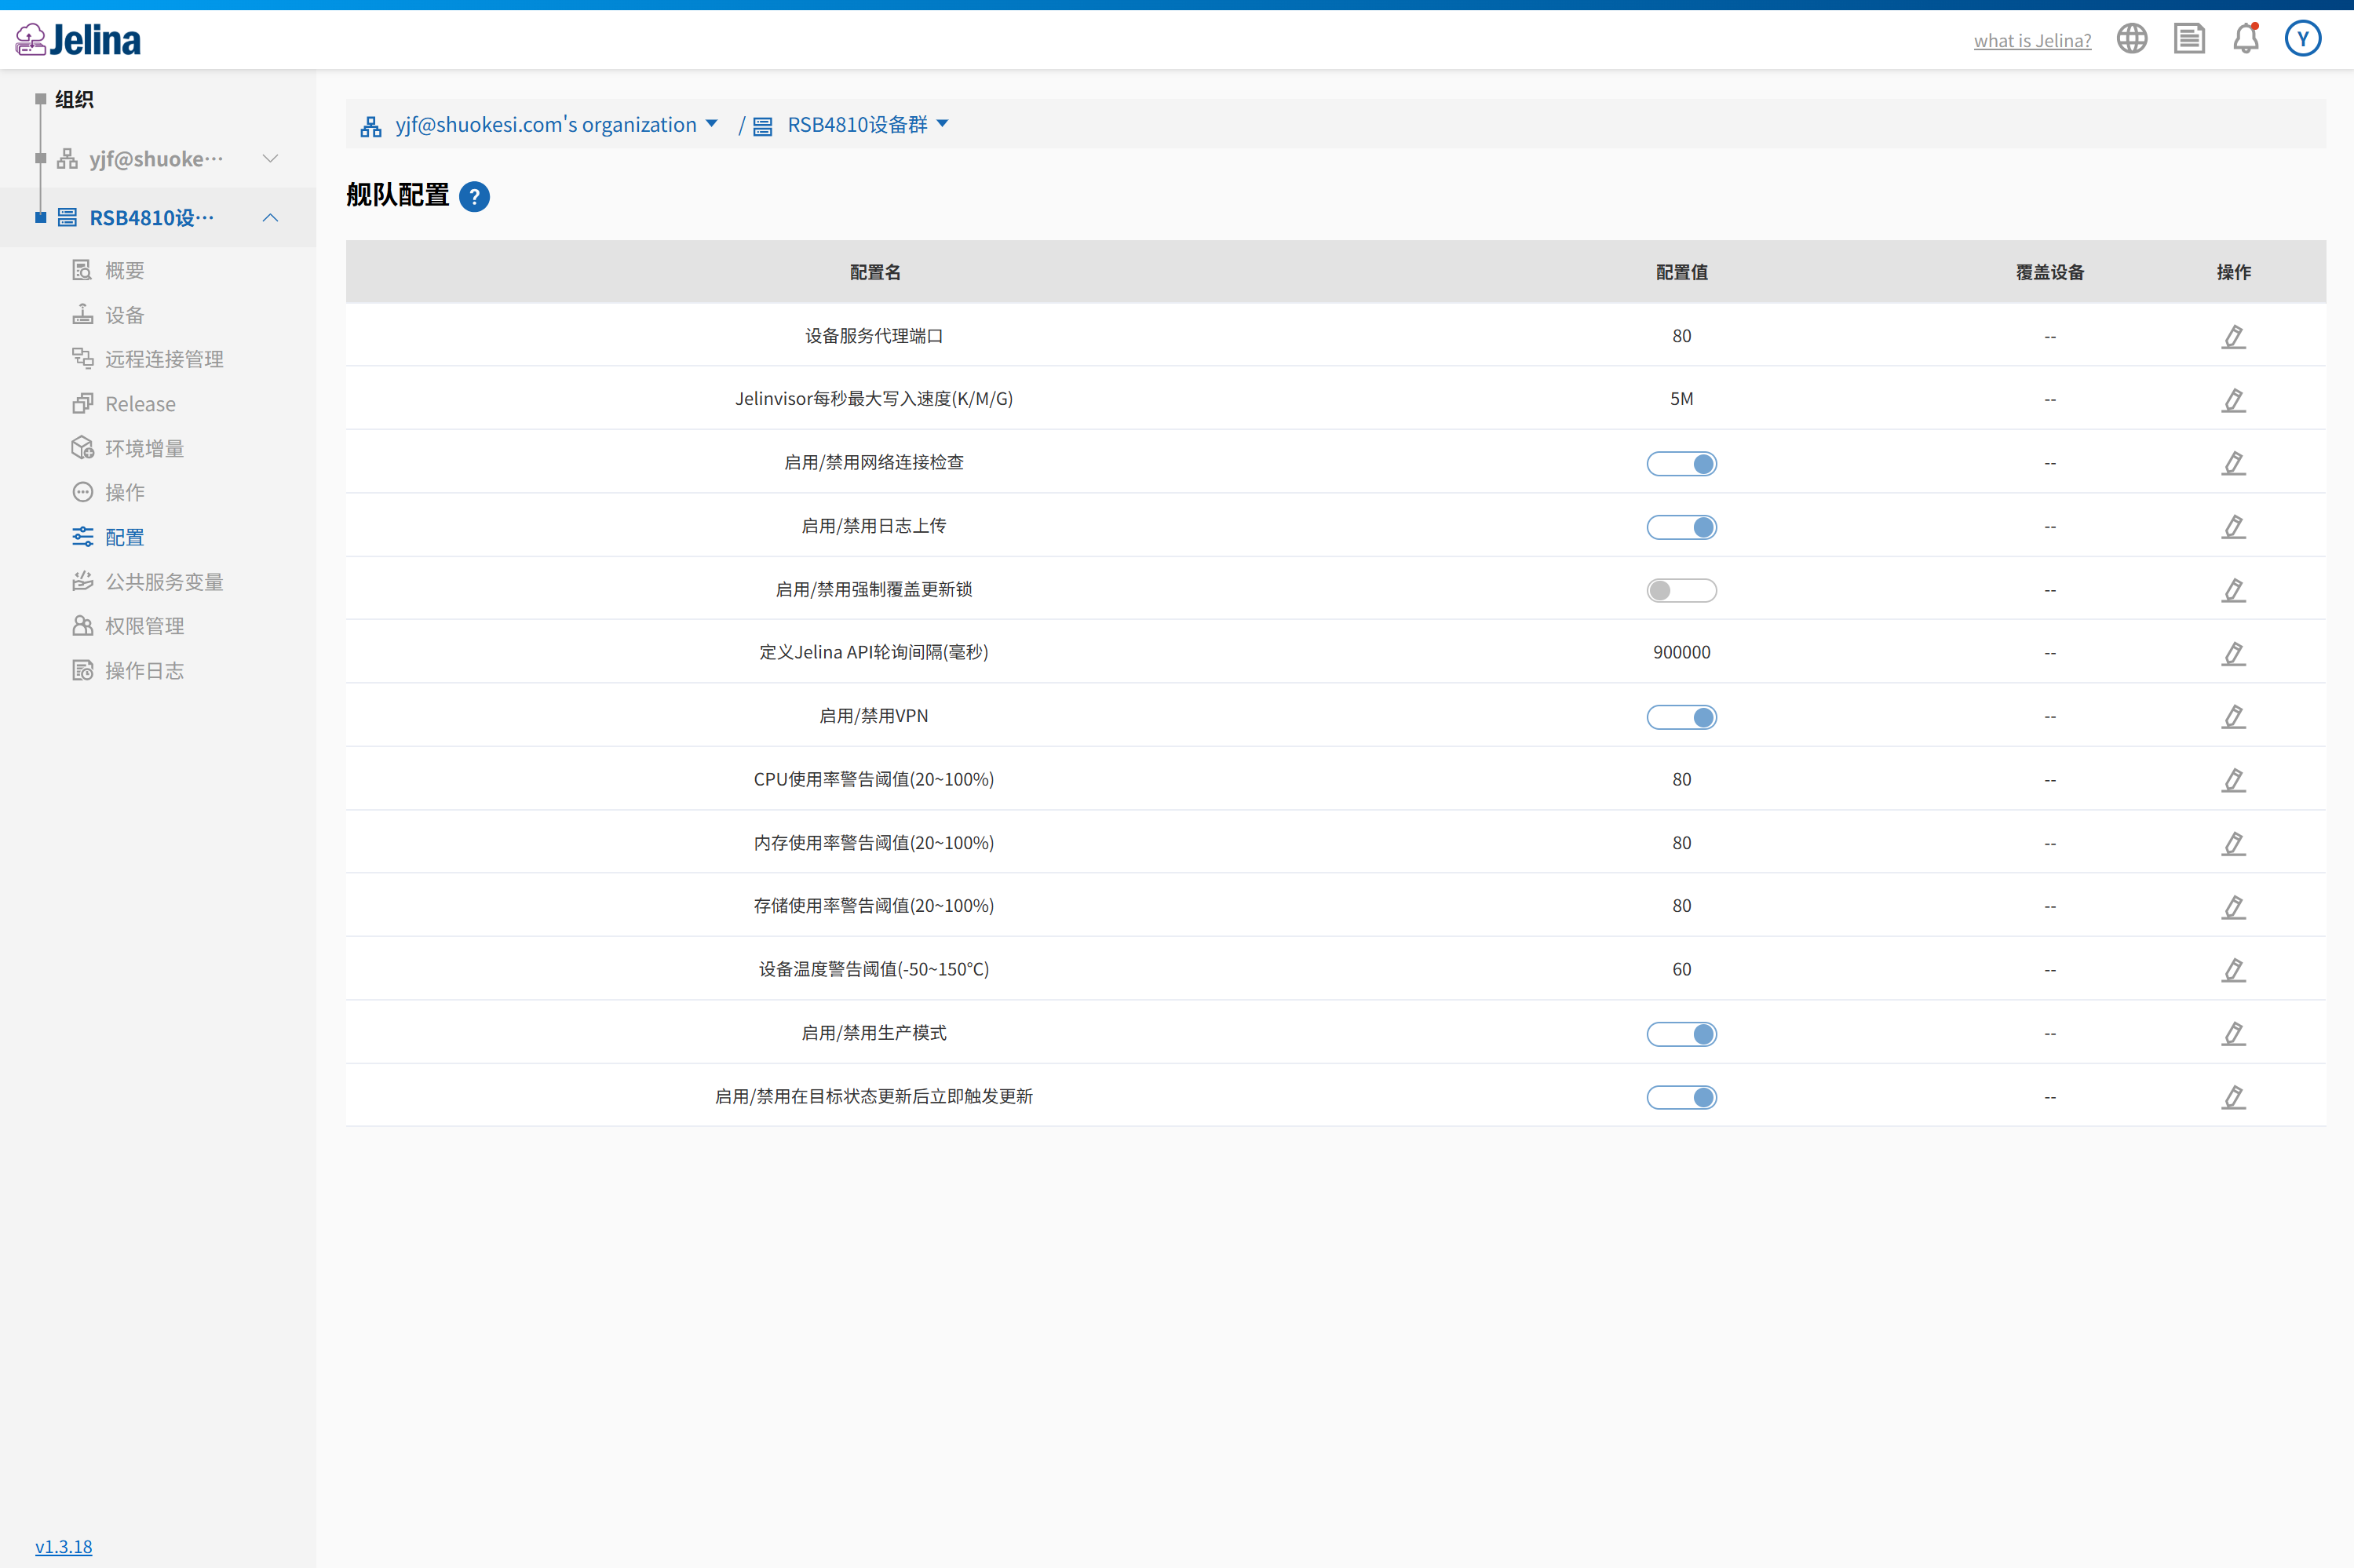Image resolution: width=2354 pixels, height=1568 pixels.
Task: Expand the organization breadcrumb dropdown
Action: (x=711, y=124)
